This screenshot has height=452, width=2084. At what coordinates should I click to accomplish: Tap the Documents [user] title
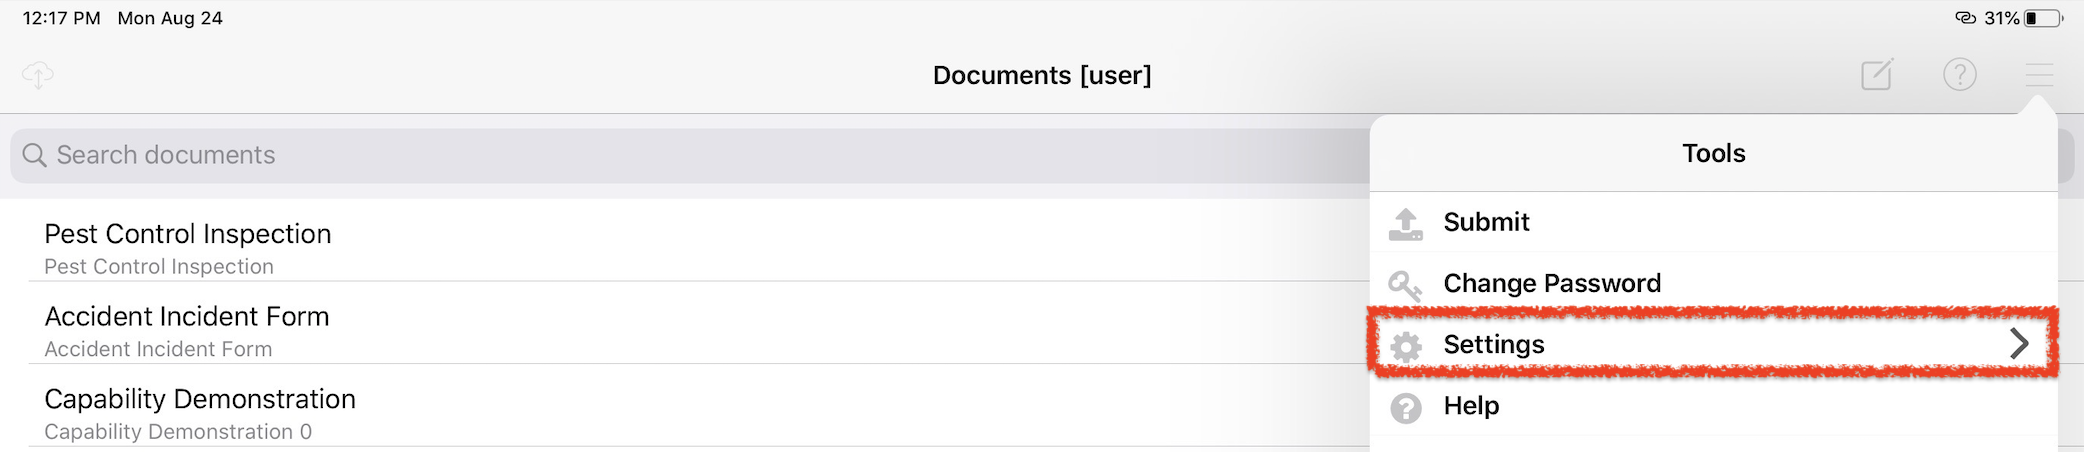(x=1042, y=75)
